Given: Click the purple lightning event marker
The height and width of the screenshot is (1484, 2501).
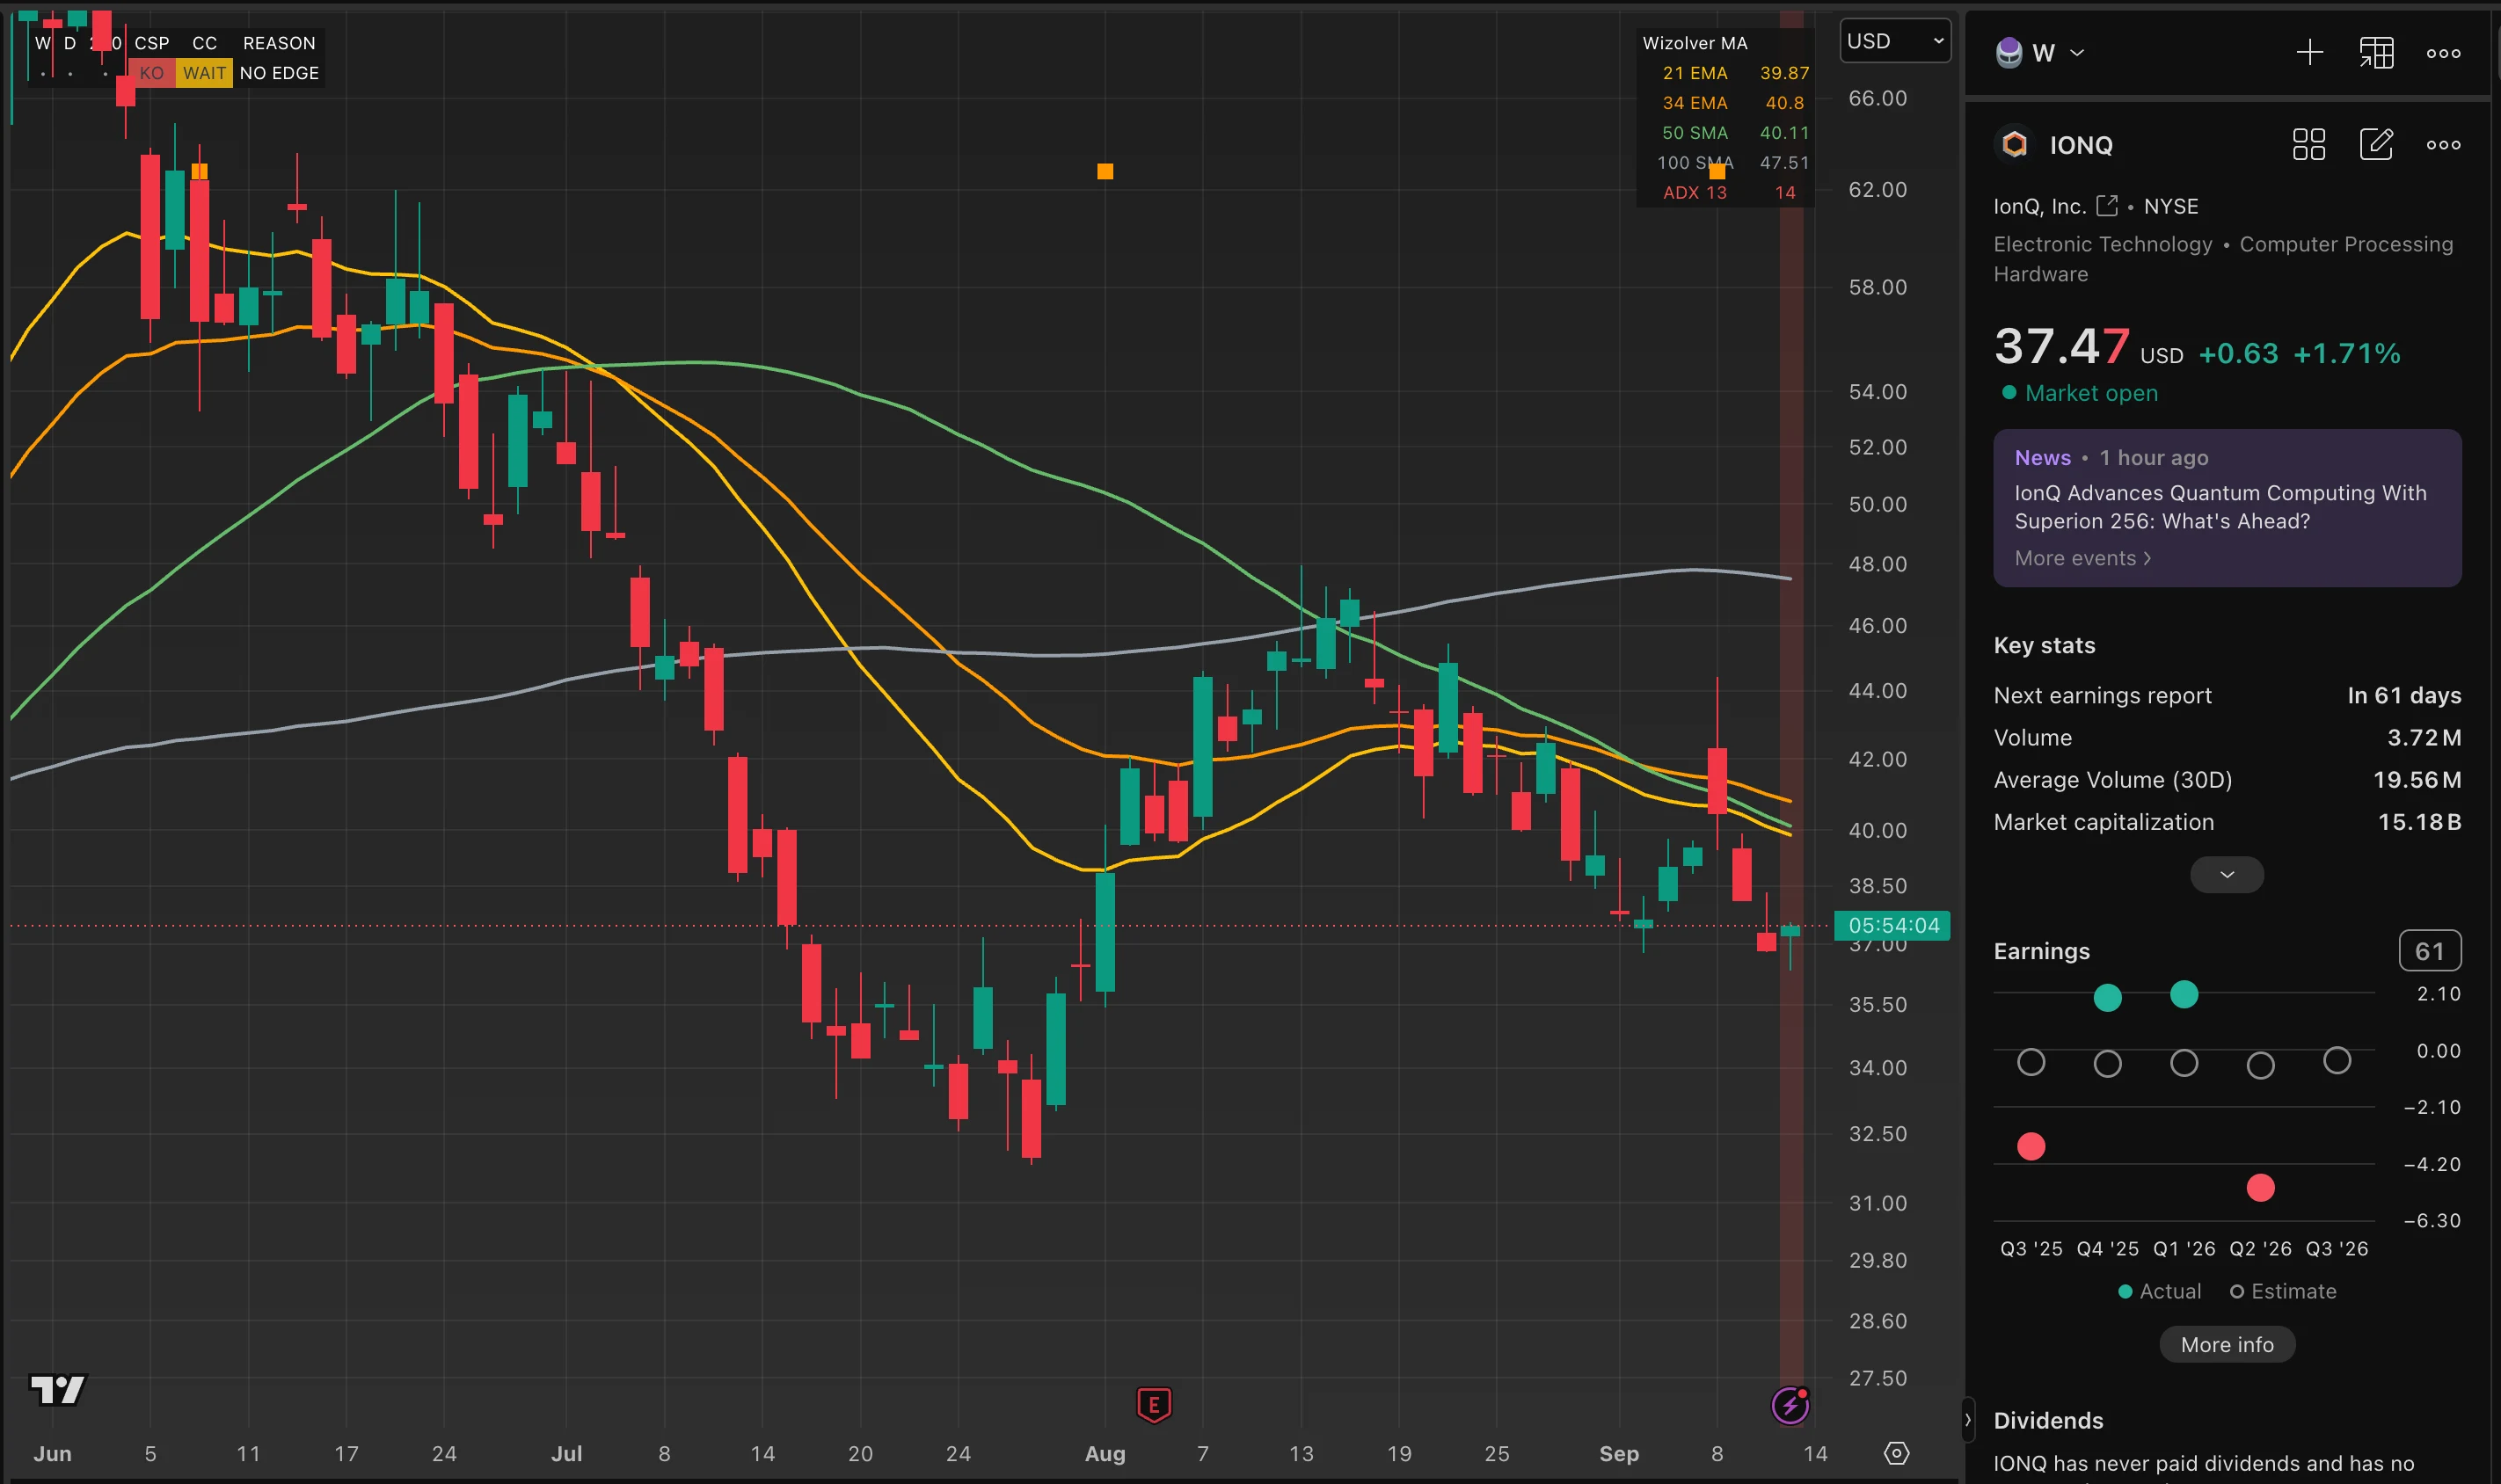Looking at the screenshot, I should point(1790,1405).
